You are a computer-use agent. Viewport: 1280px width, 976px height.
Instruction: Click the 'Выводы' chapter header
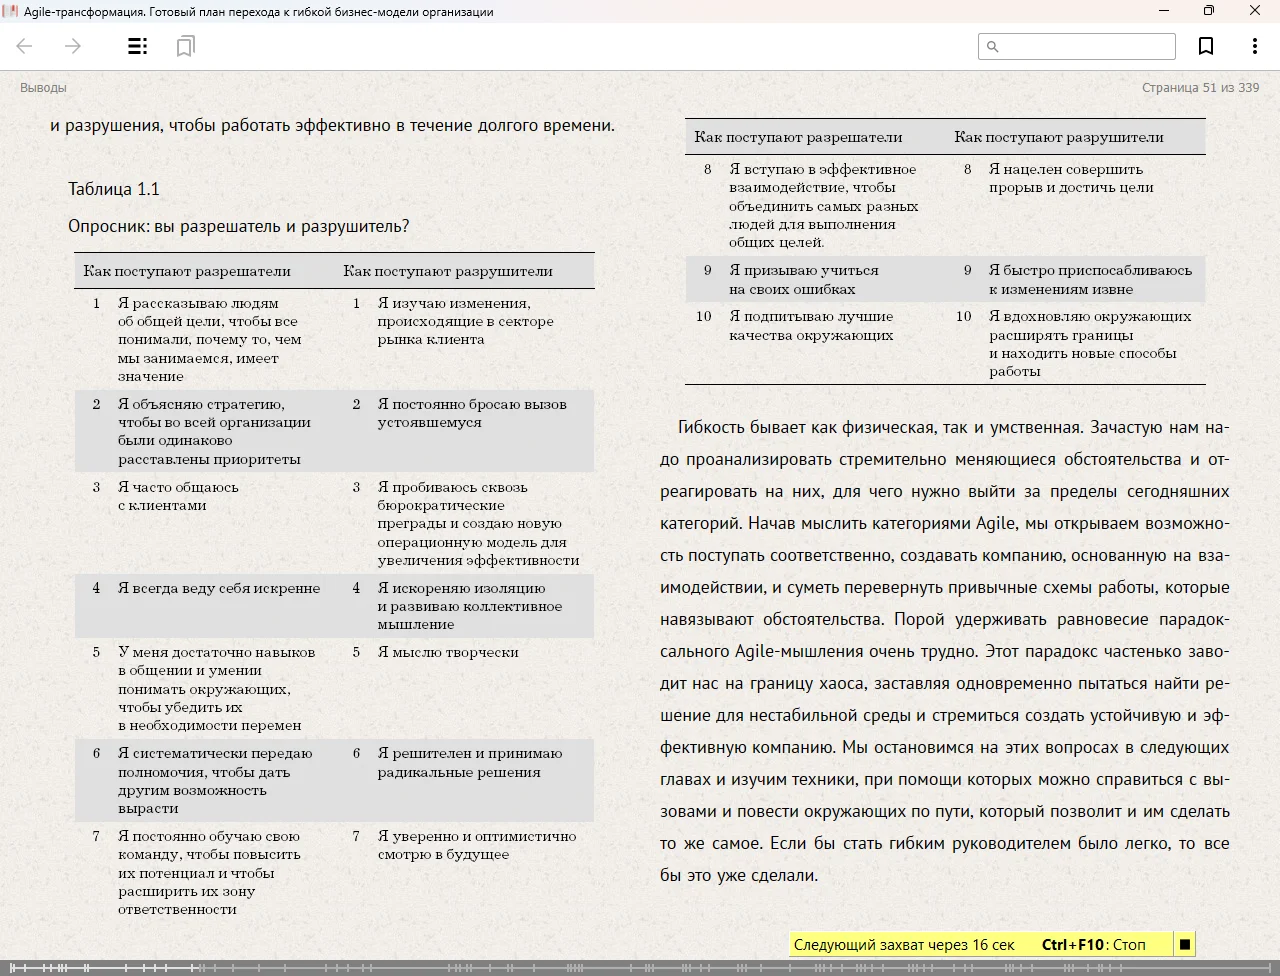click(43, 88)
